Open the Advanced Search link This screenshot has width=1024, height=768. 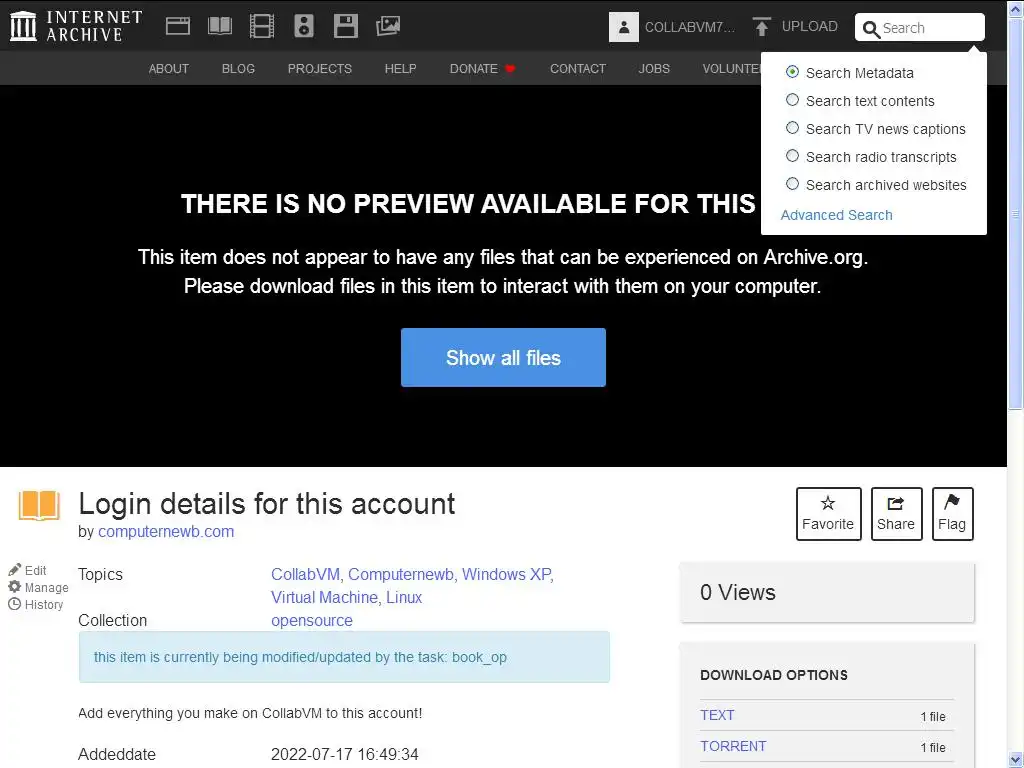click(836, 215)
